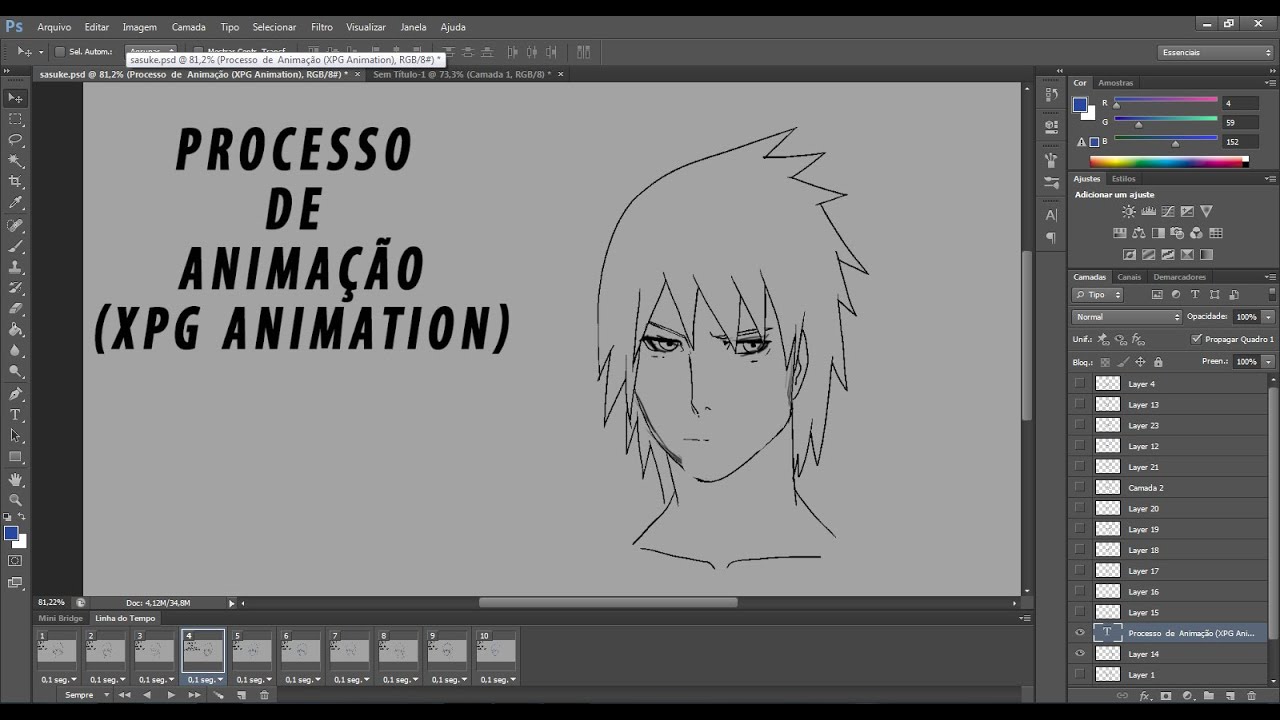This screenshot has height=720, width=1280.
Task: Select the Lasso tool
Action: pyautogui.click(x=15, y=140)
